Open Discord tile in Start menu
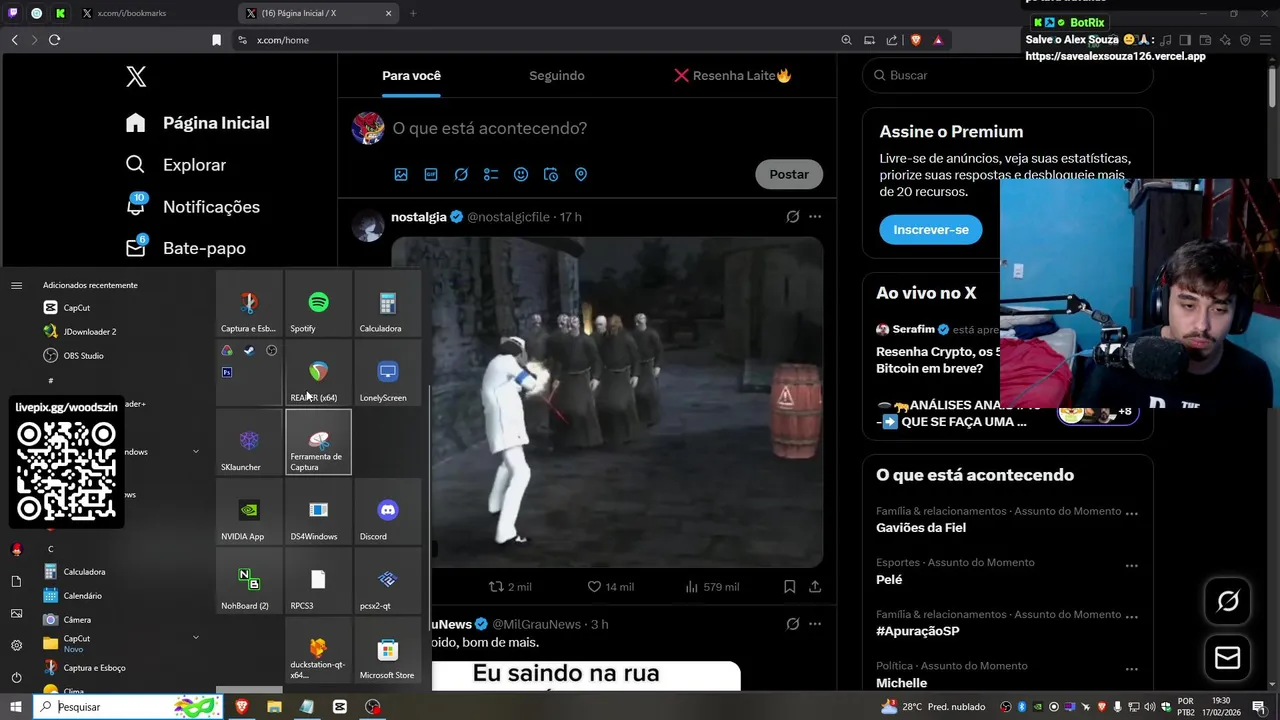Image resolution: width=1280 pixels, height=720 pixels. [388, 512]
